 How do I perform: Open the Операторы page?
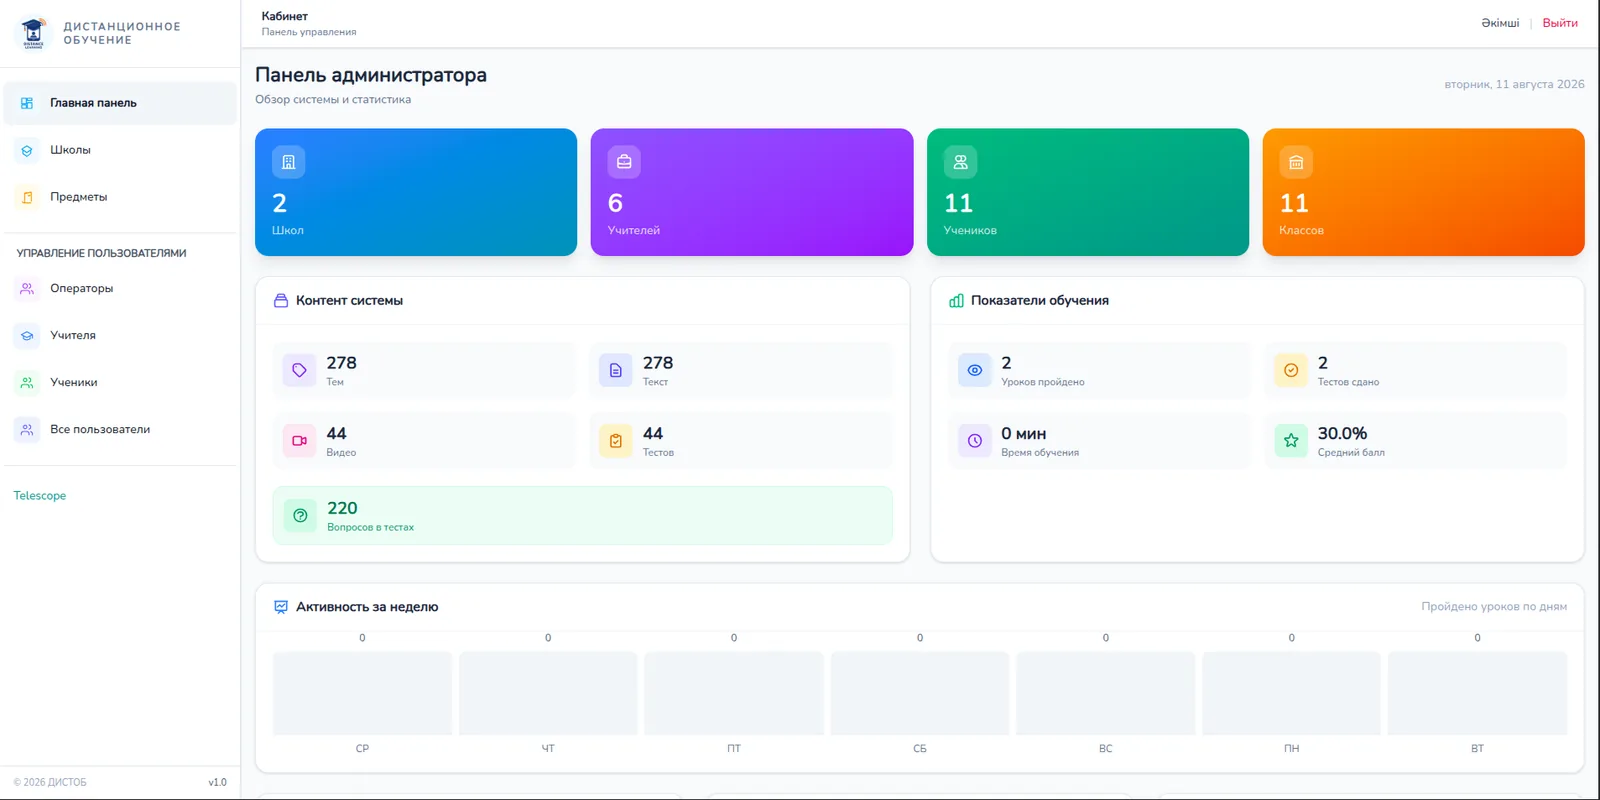pyautogui.click(x=120, y=288)
